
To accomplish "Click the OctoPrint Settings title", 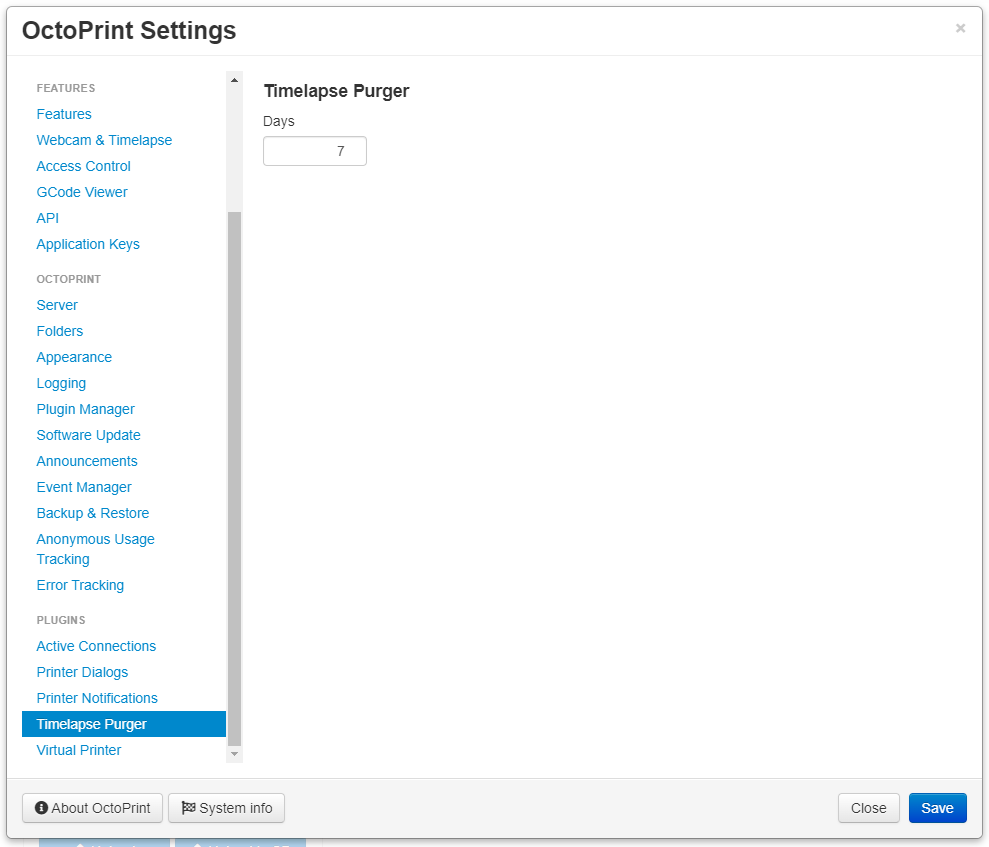I will point(129,30).
